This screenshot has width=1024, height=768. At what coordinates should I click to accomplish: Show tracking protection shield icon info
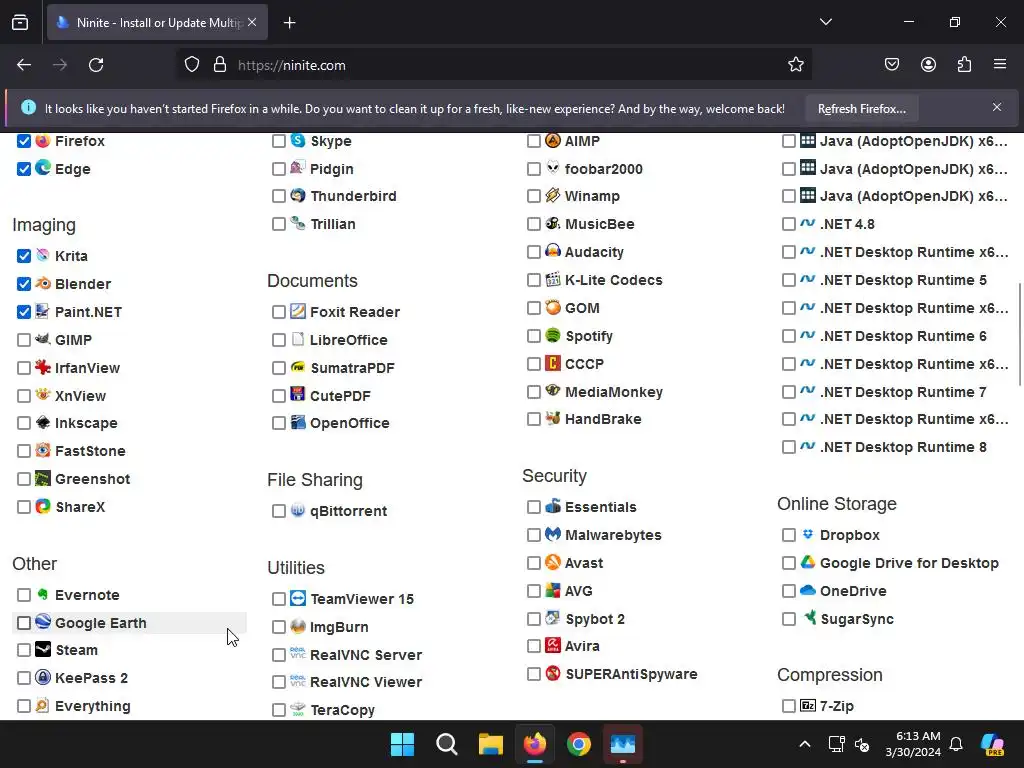pos(191,65)
